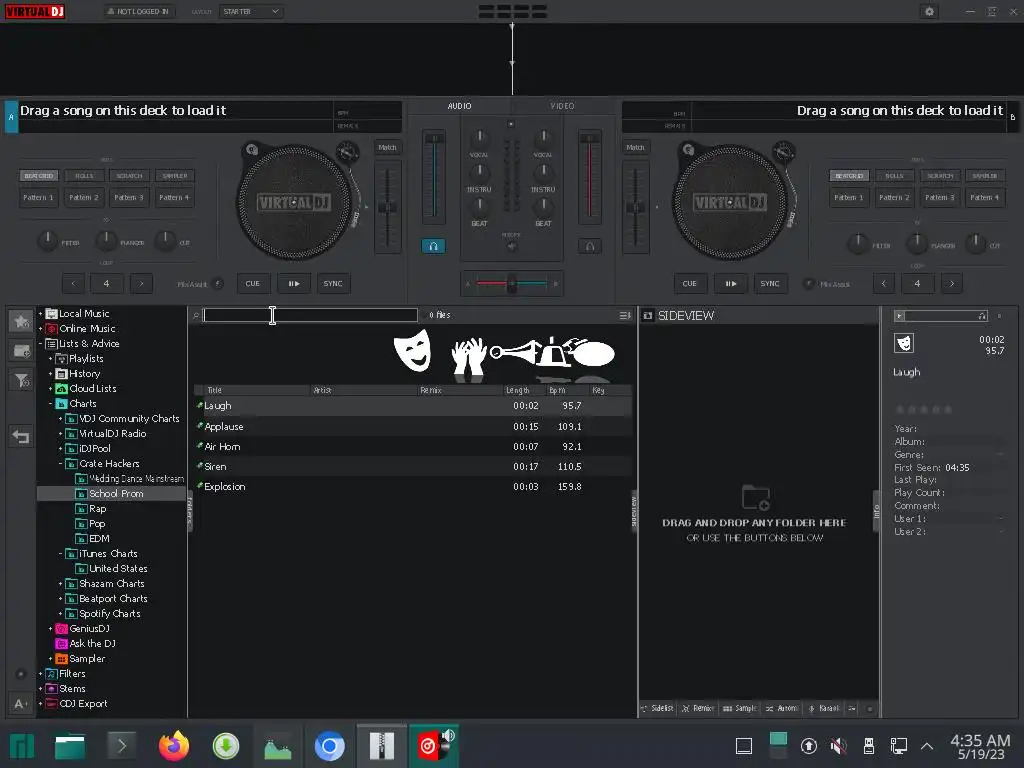Click the Local Music folder icon
The height and width of the screenshot is (768, 1024).
click(x=51, y=314)
